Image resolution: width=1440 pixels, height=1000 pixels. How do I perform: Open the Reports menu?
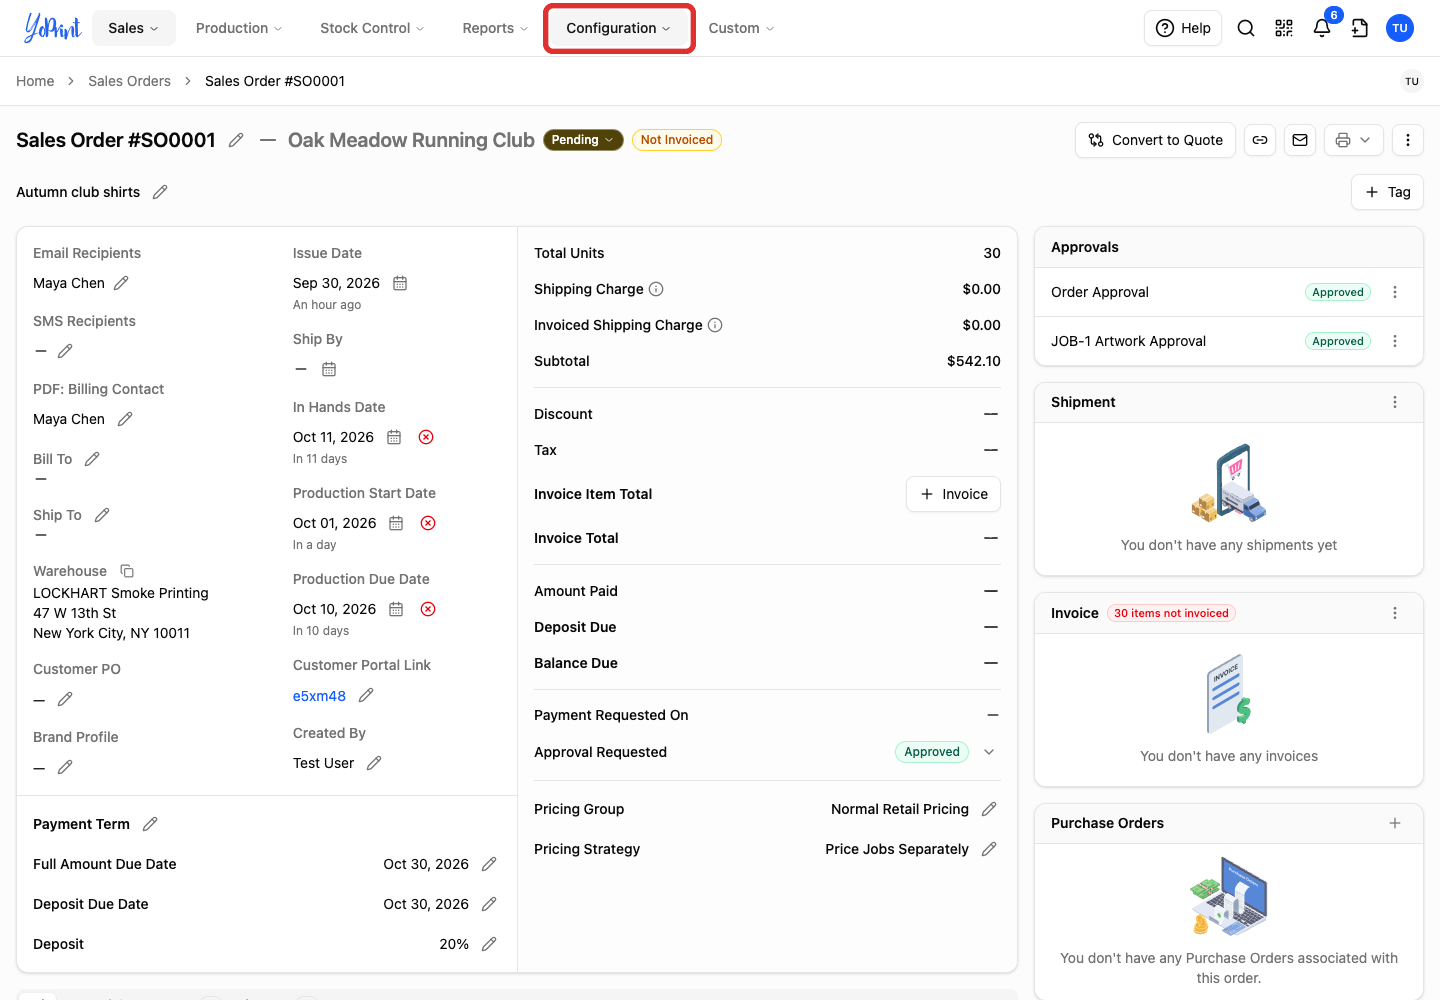pyautogui.click(x=495, y=28)
